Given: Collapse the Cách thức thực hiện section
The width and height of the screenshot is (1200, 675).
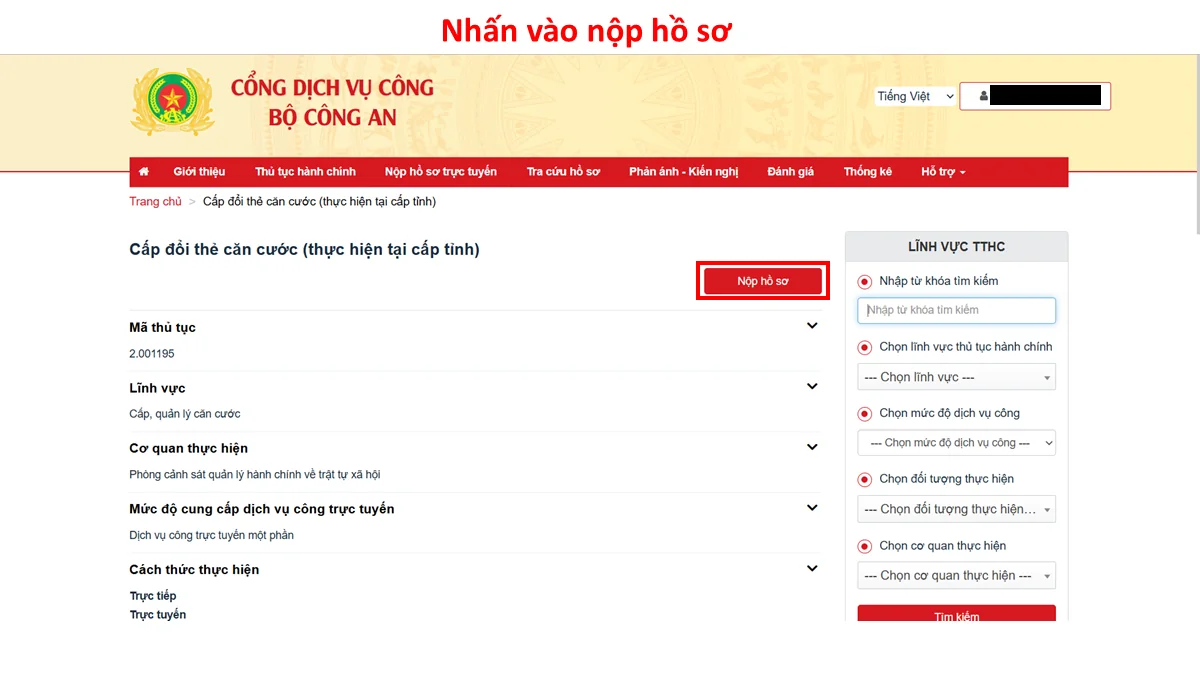Looking at the screenshot, I should tap(812, 569).
